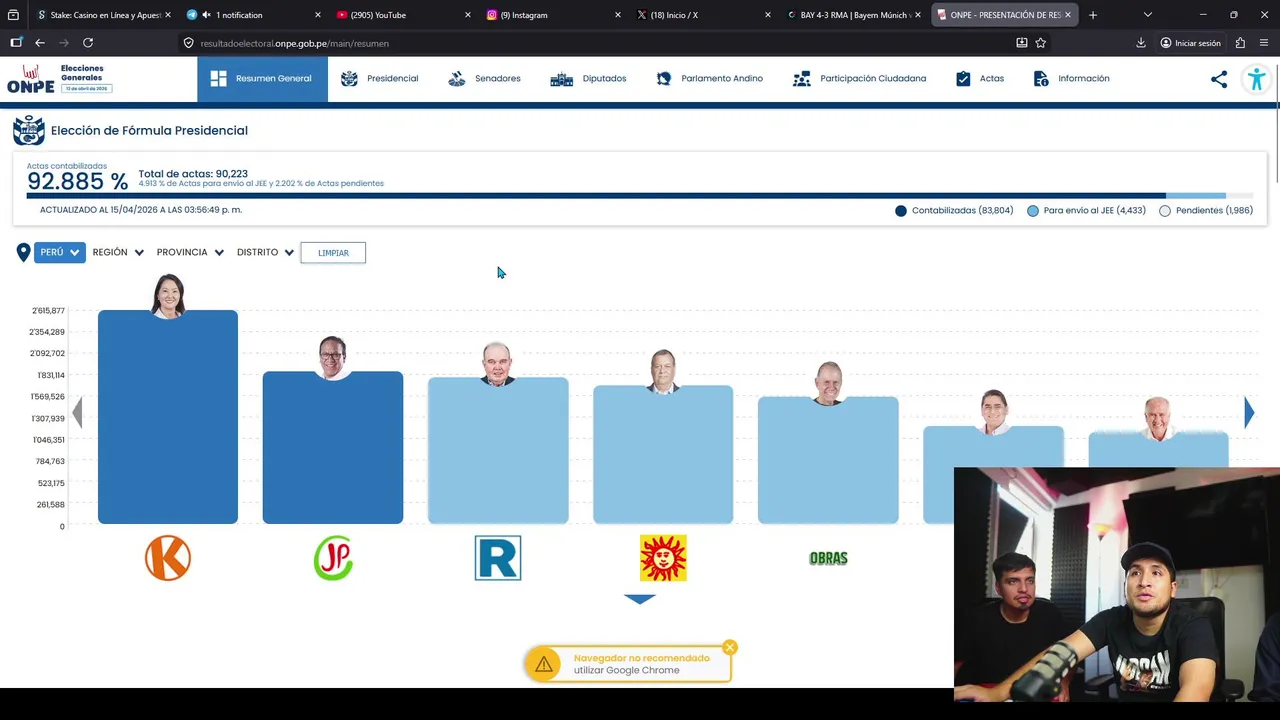Click the share icon in header
The width and height of the screenshot is (1280, 720).
(x=1219, y=79)
